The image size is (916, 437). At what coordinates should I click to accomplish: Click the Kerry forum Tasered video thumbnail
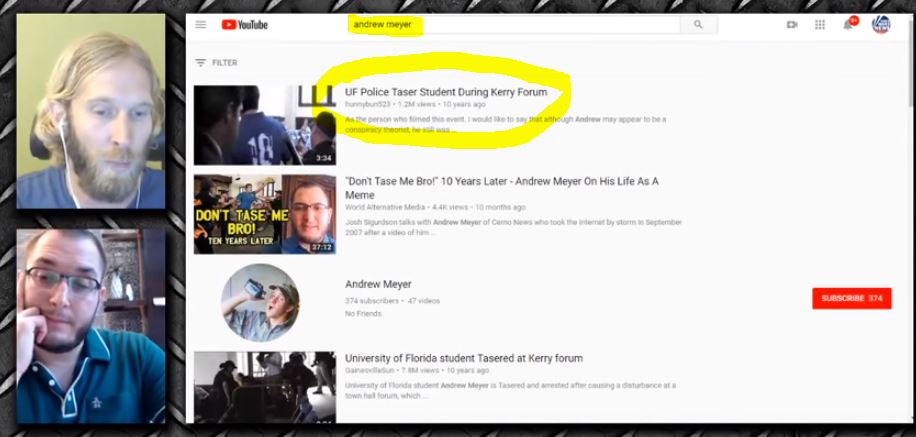pos(265,387)
